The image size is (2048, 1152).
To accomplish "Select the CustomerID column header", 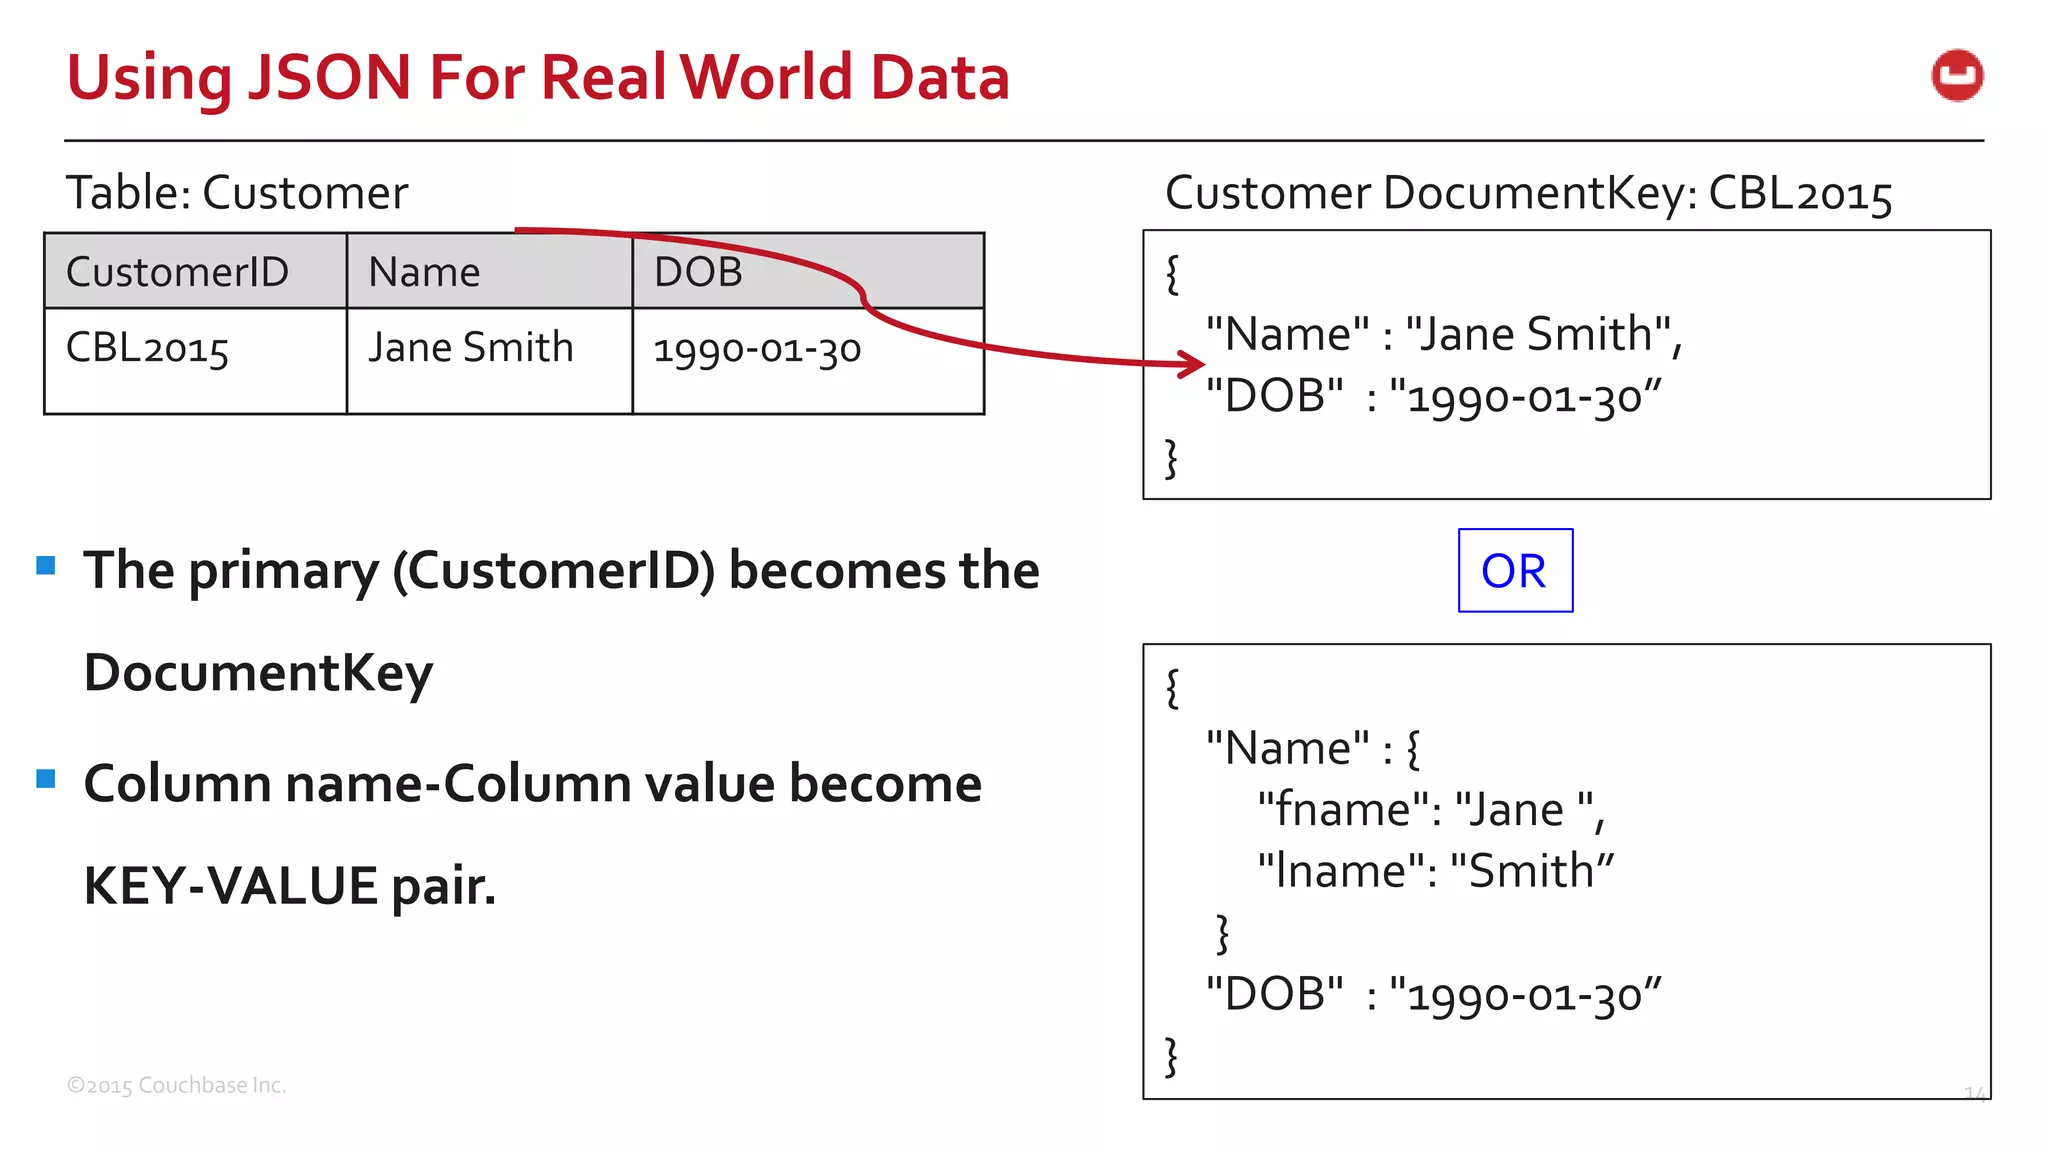I will pos(178,272).
